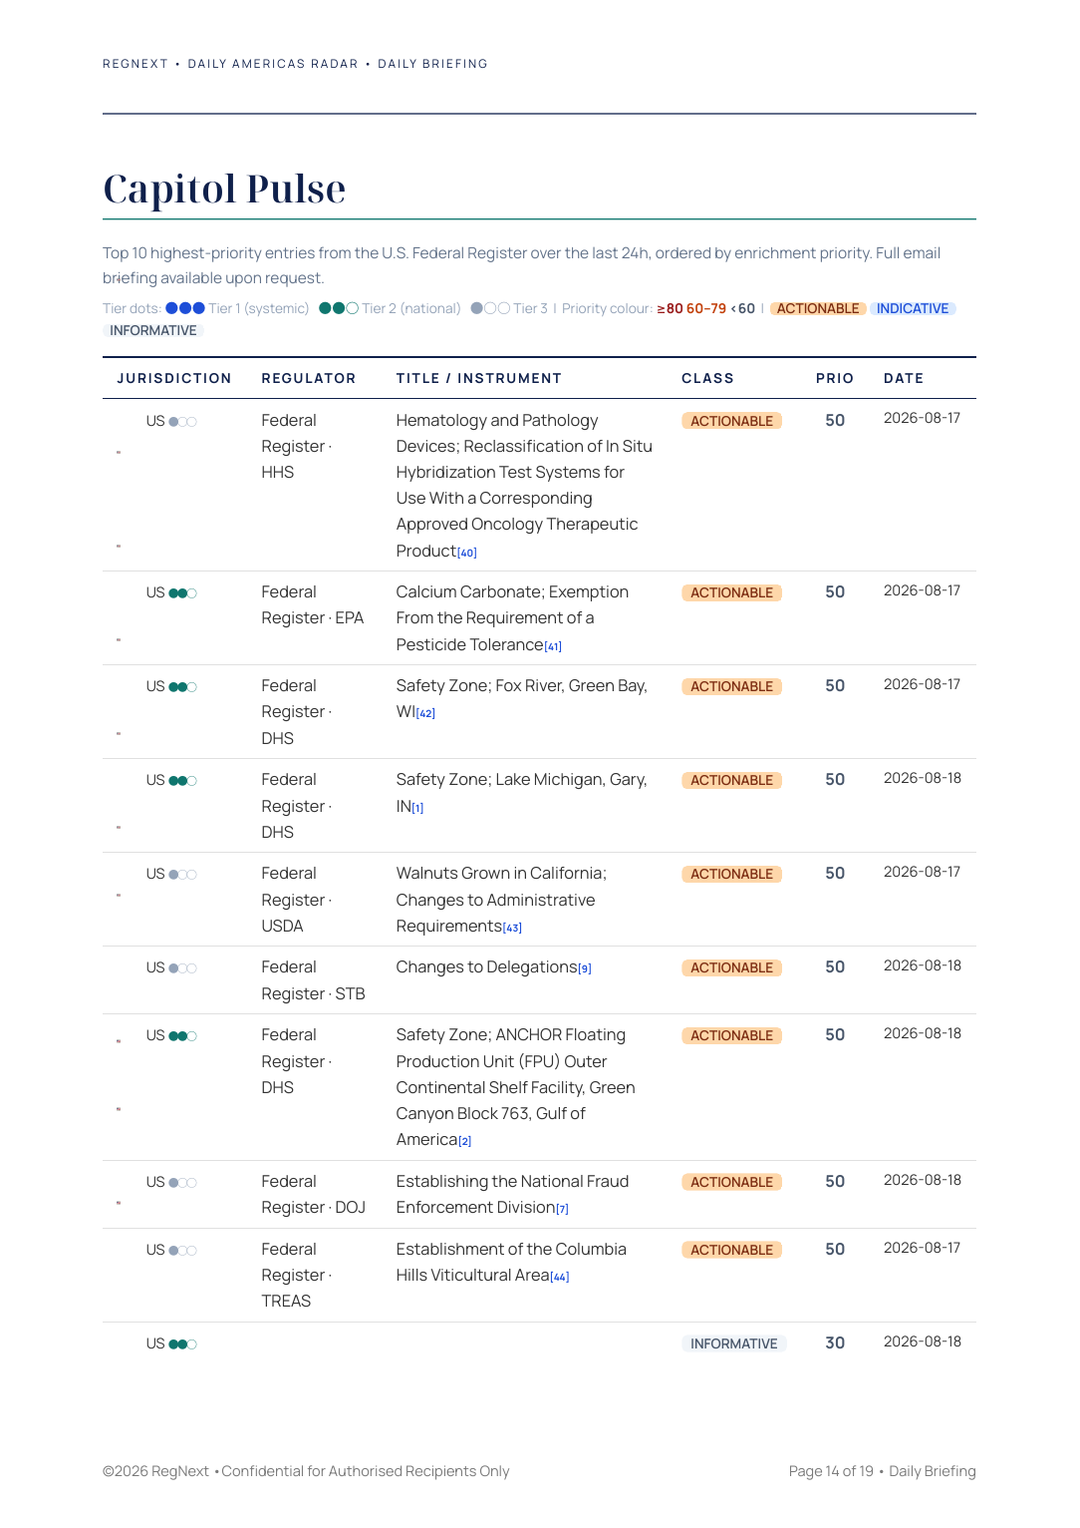Screen dimensions: 1080x1528
Task: Open footnote link [43] for Walnuts entry
Action: tap(512, 928)
